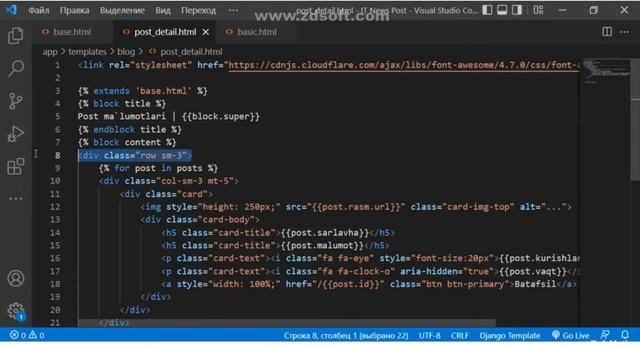
Task: Show additional activity bar views ellipsis
Action: [x=16, y=199]
